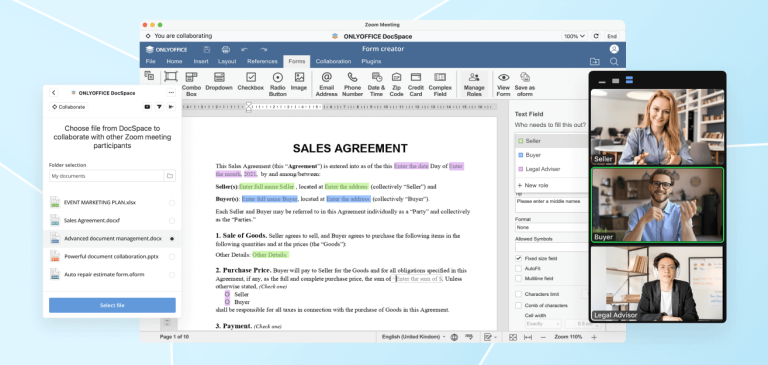
Task: Insert a Credit Card field
Action: (416, 84)
